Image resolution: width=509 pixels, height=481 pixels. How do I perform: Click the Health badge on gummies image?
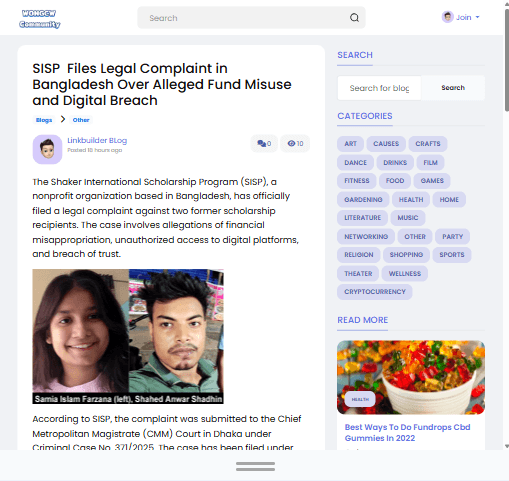(360, 399)
